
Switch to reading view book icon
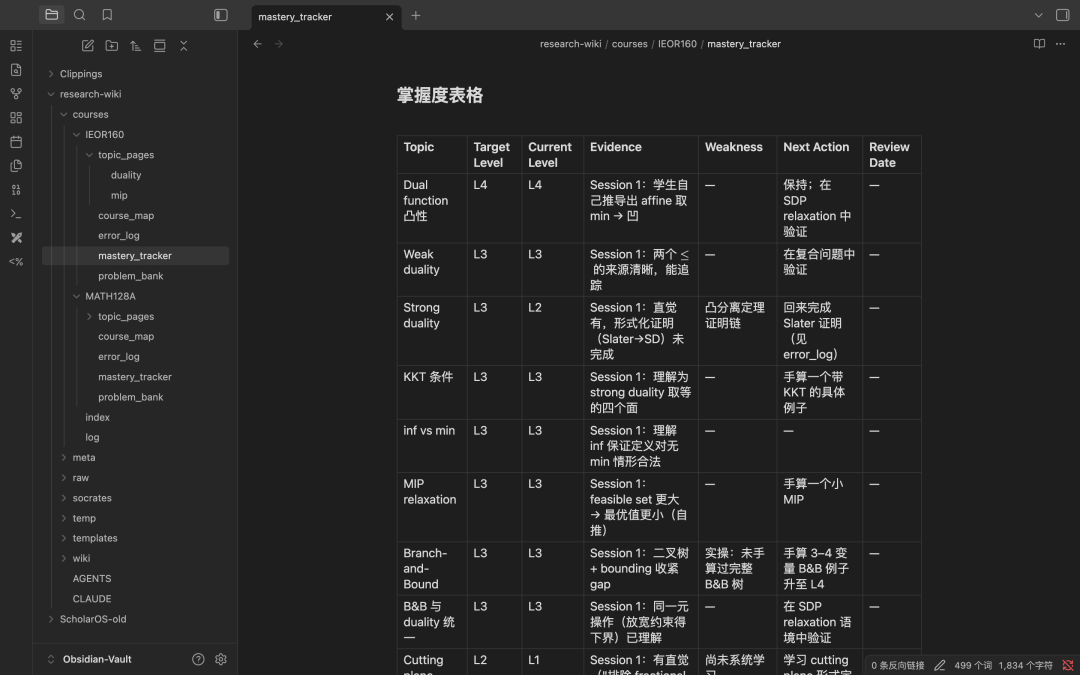tap(1039, 43)
